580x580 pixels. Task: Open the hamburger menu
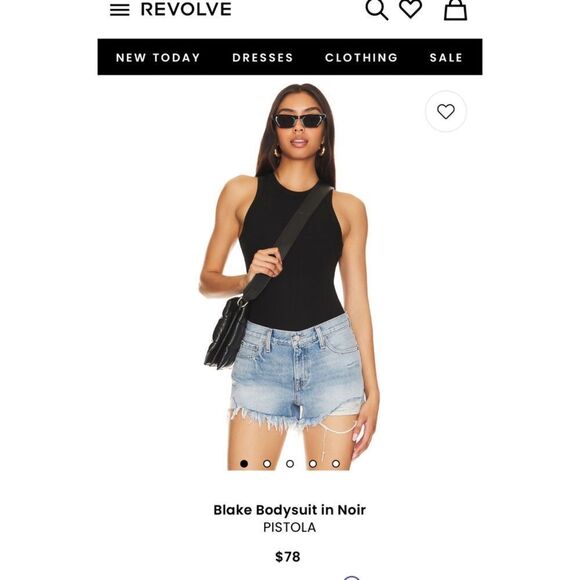pos(119,10)
